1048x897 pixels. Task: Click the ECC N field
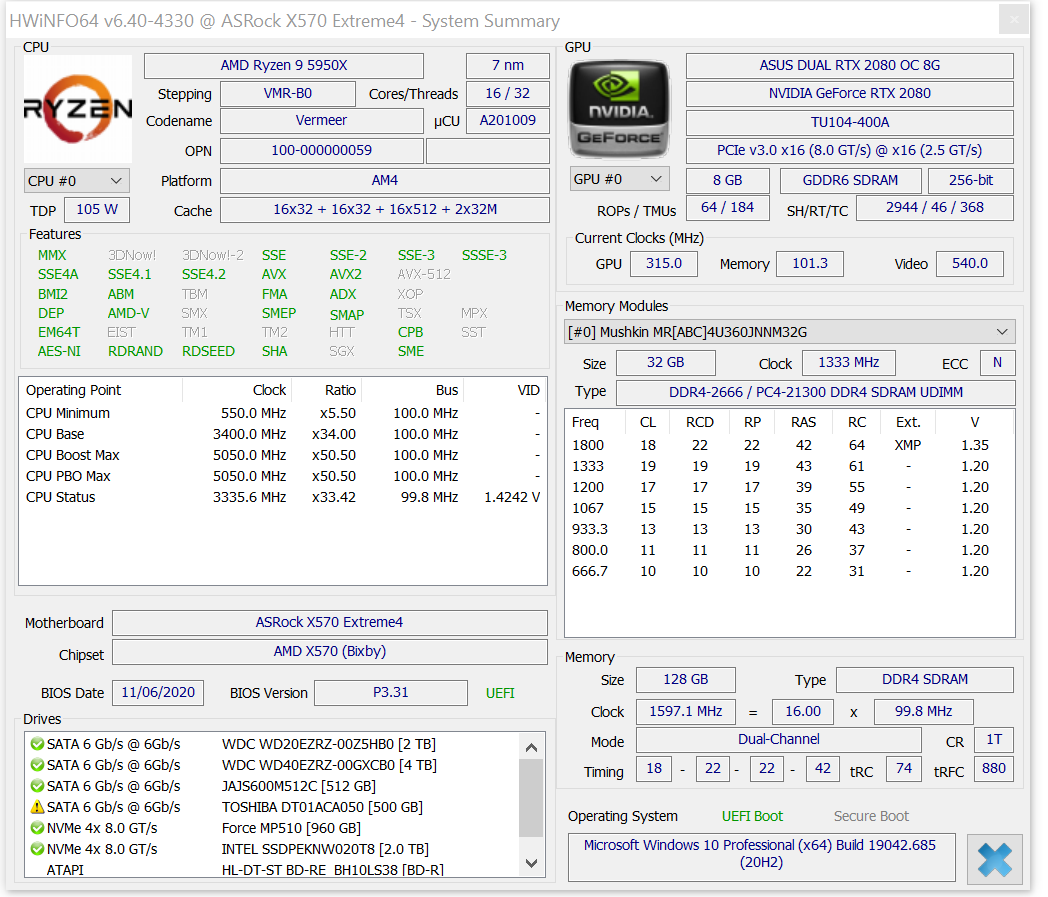[x=997, y=363]
